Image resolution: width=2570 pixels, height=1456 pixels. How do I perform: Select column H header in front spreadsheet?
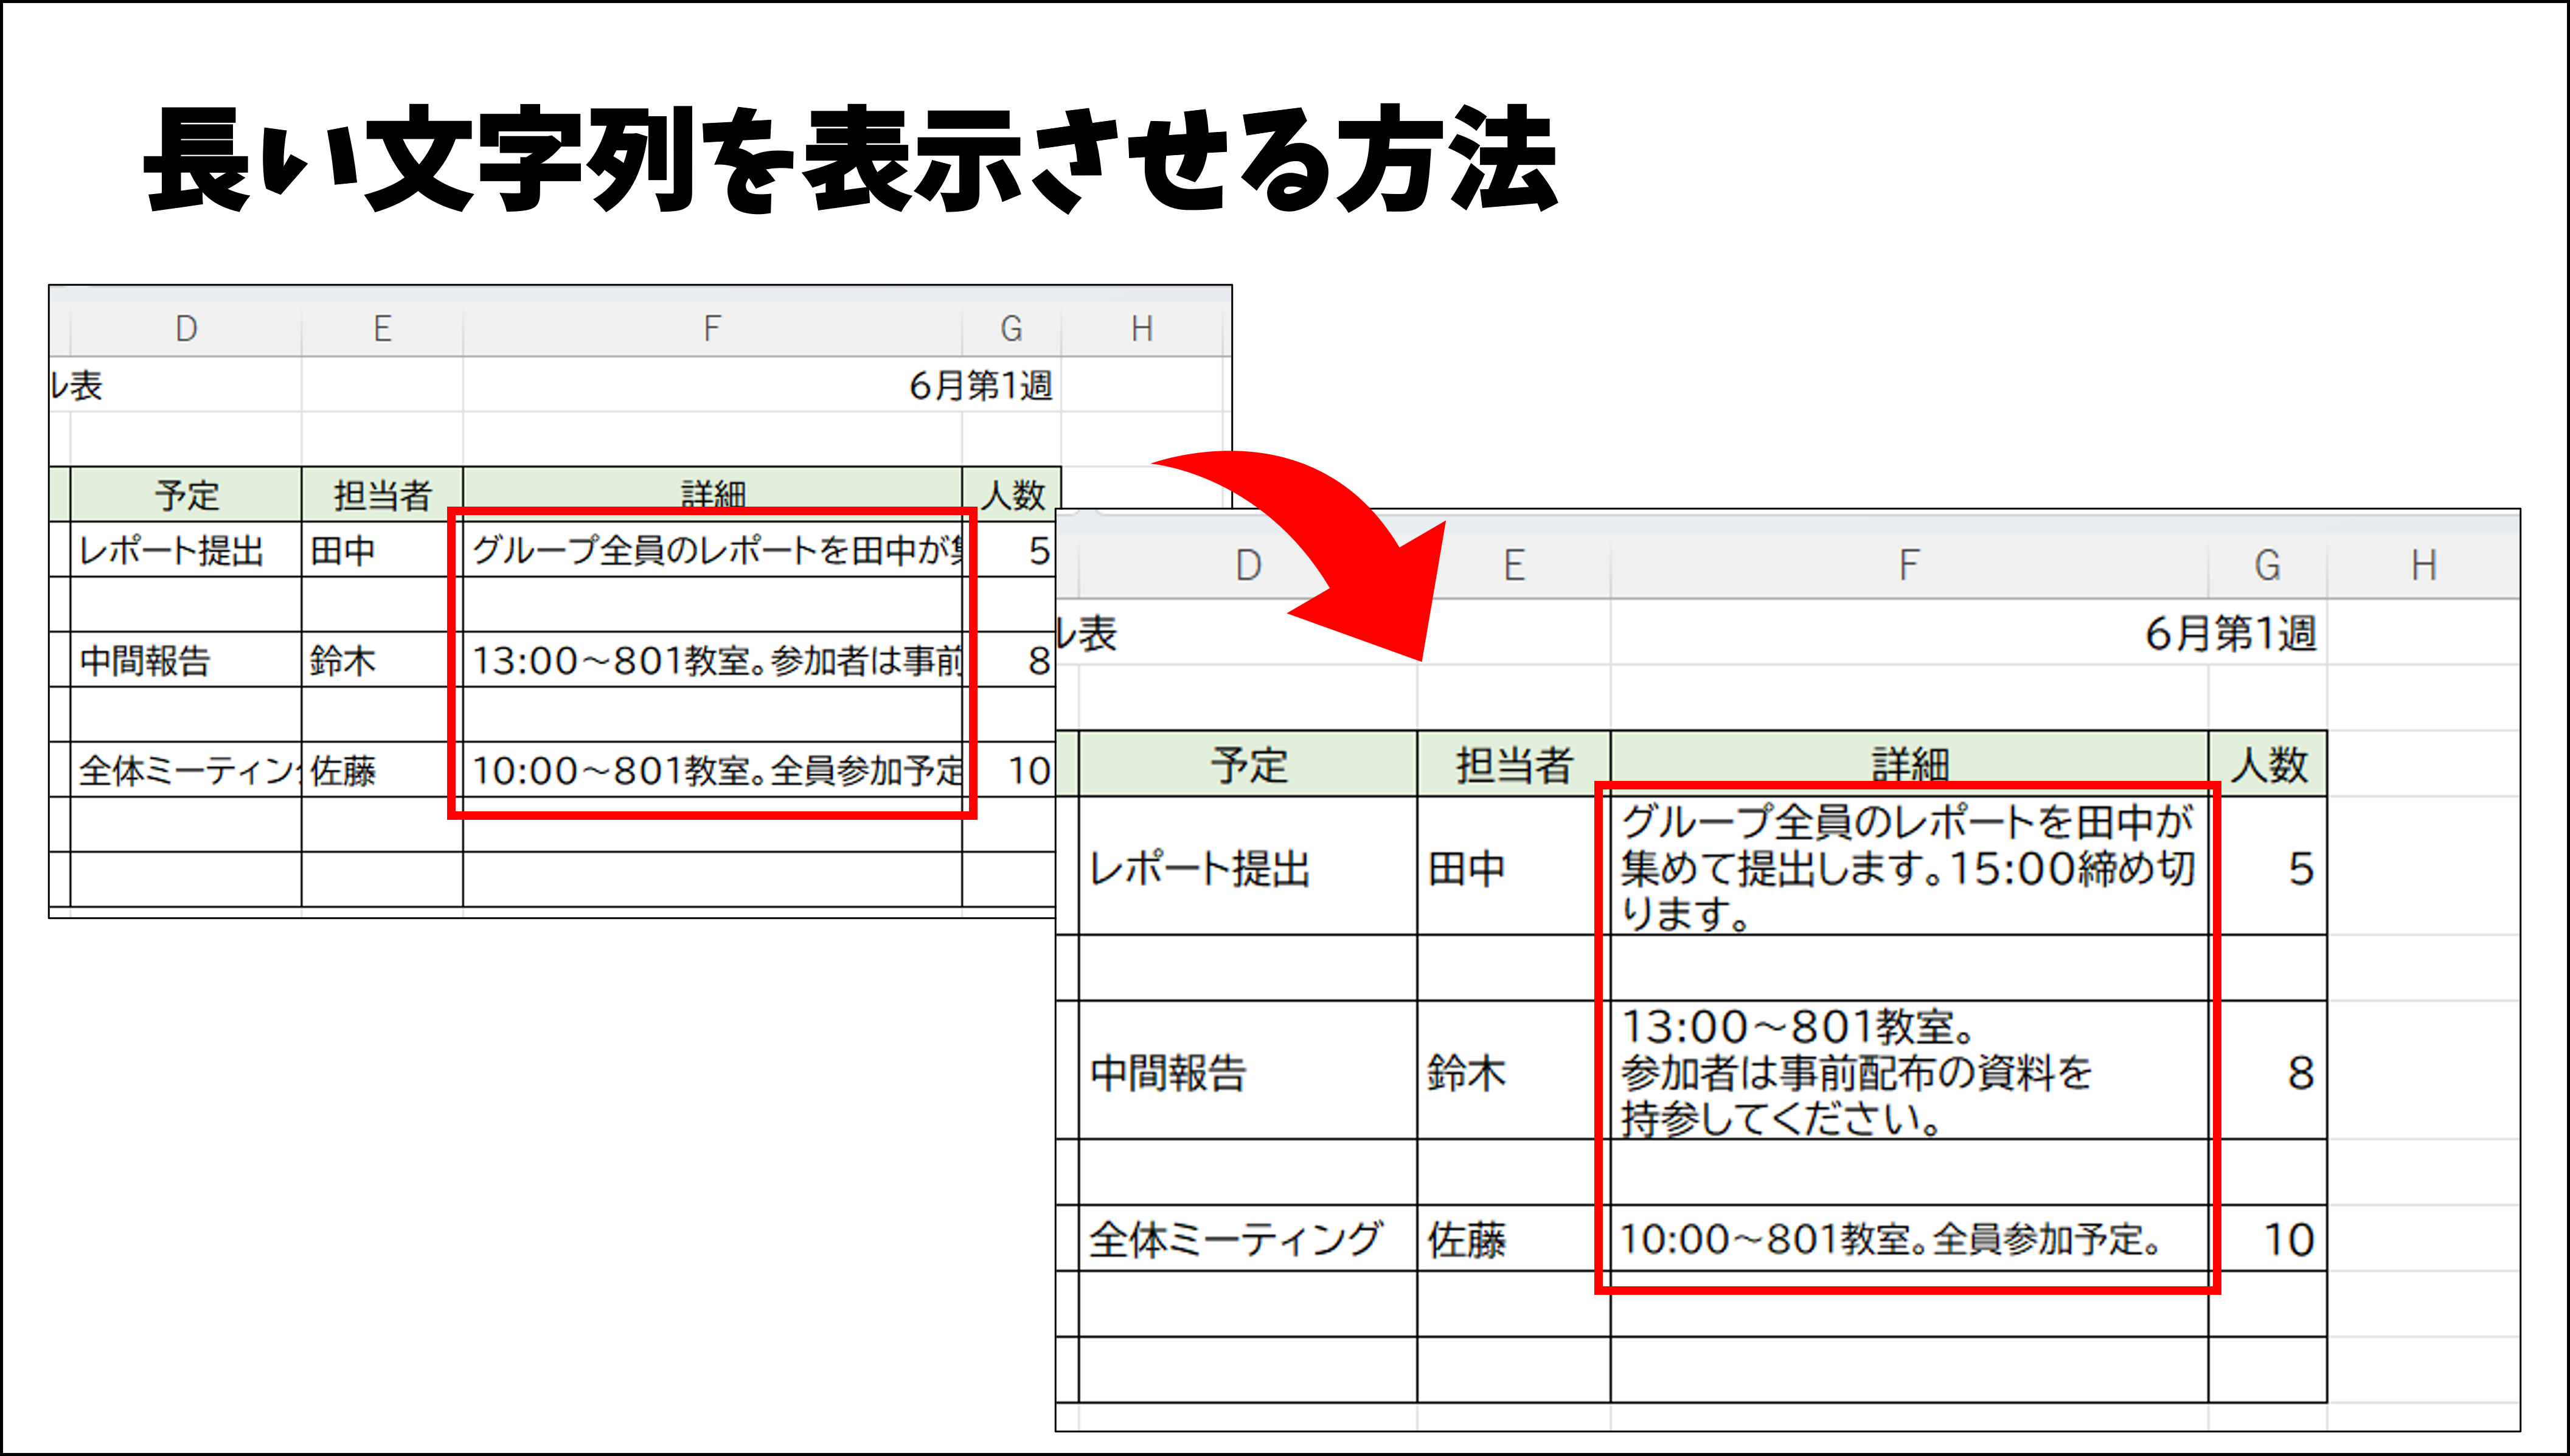pyautogui.click(x=2423, y=566)
